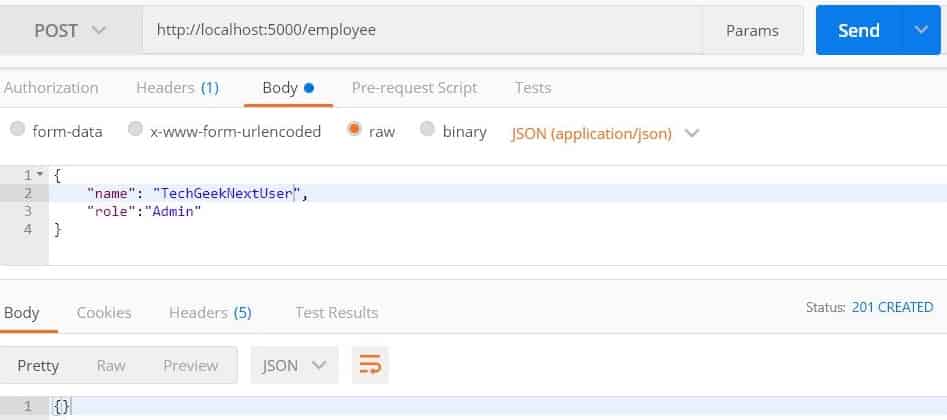Go to the Tests tab
The width and height of the screenshot is (947, 420).
[533, 88]
